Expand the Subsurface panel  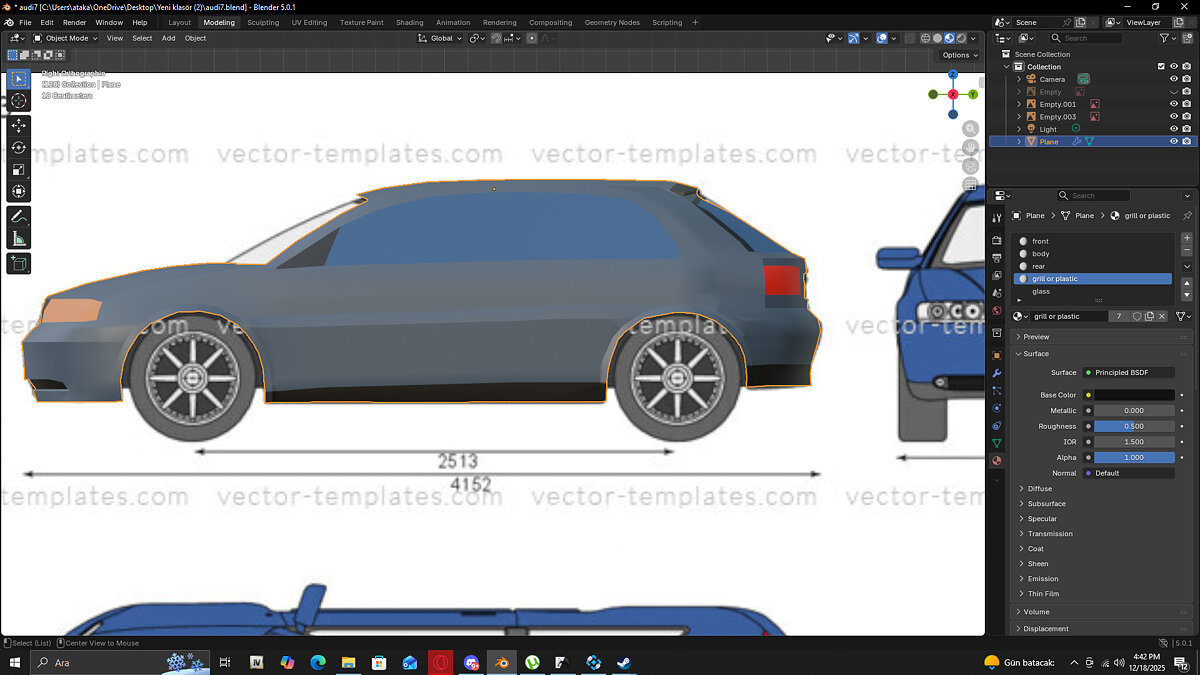pyautogui.click(x=1046, y=504)
